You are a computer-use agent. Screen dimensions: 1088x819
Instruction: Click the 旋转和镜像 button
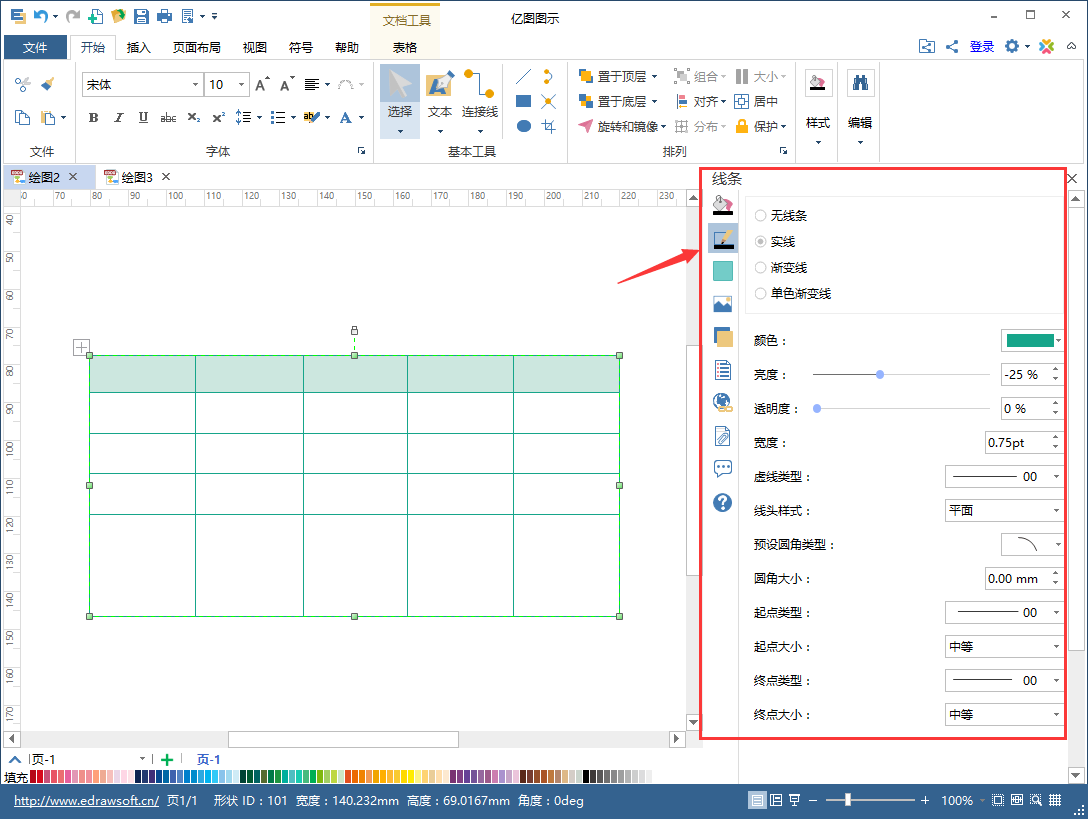tap(622, 126)
